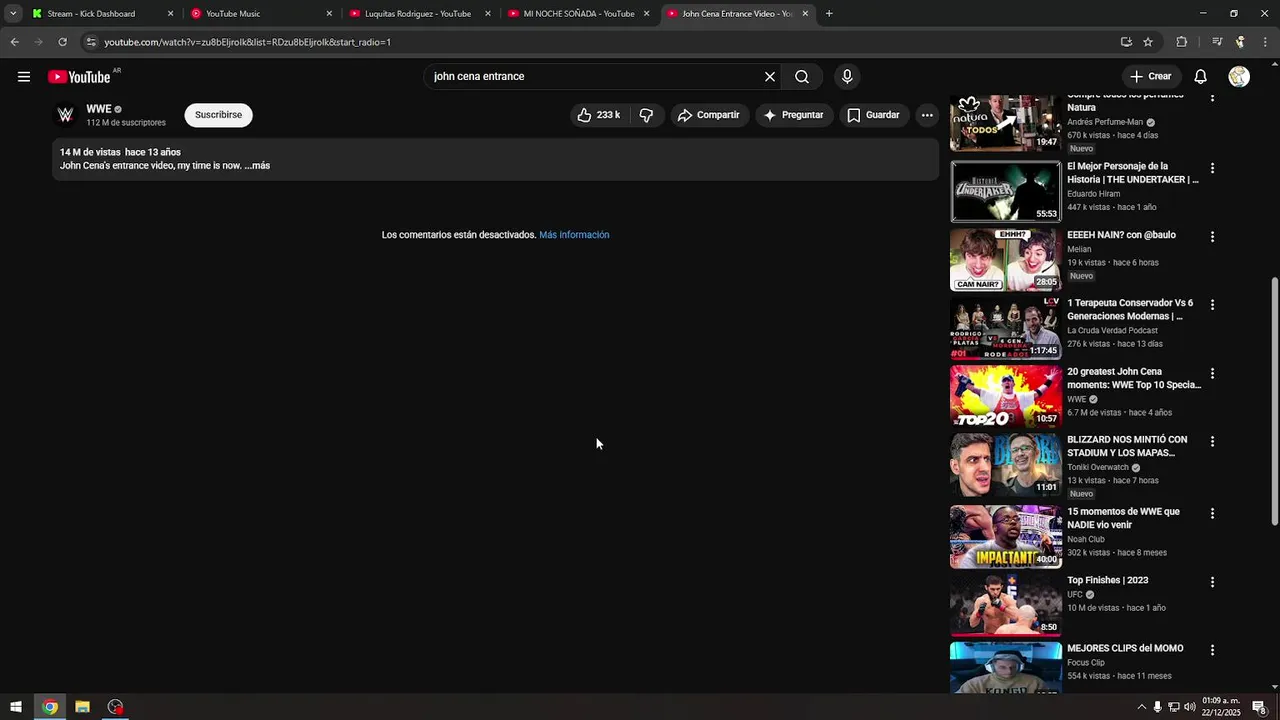1280x720 pixels.
Task: Open options for 15 momentos de WWE
Action: tap(1212, 513)
